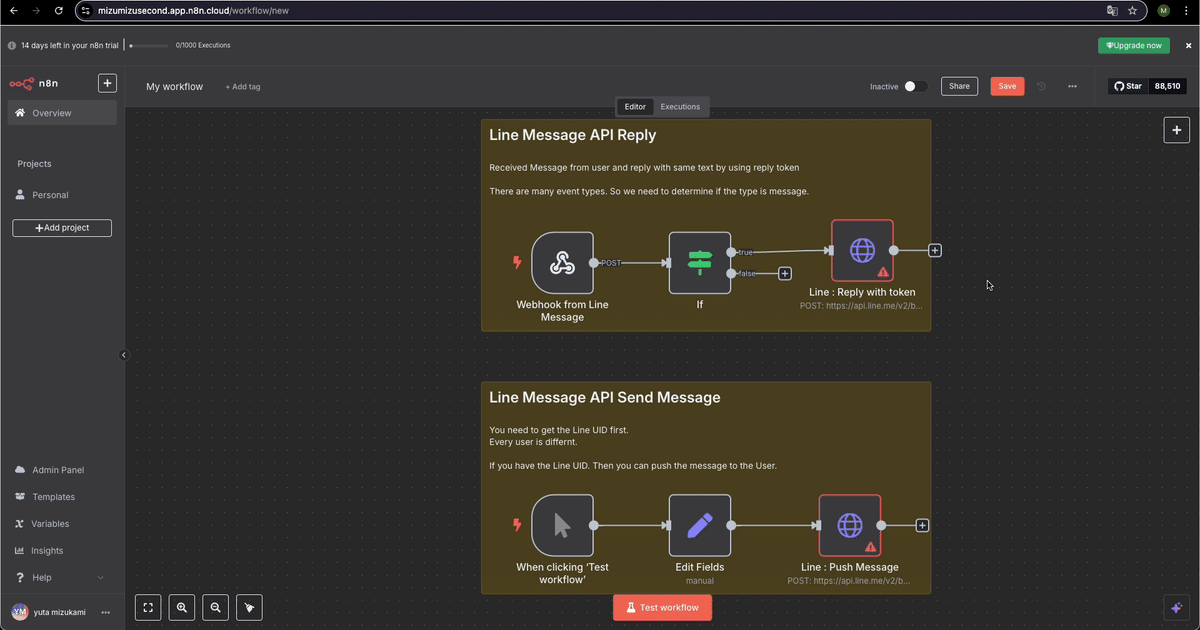Screen dimensions: 1200x630
Task: Open the n8n AI assistant sparkle icon
Action: coord(1176,607)
